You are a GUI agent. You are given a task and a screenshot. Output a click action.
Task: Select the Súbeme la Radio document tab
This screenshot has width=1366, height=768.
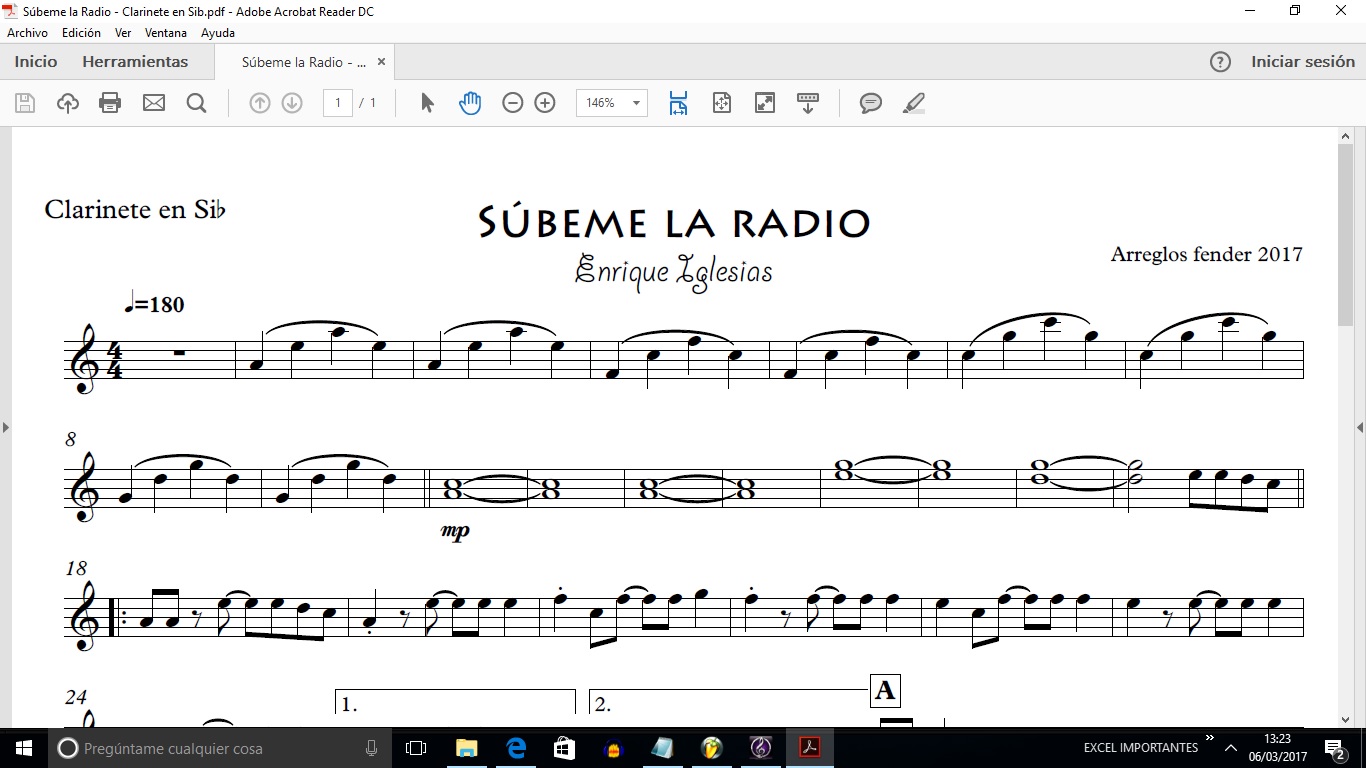[x=304, y=62]
